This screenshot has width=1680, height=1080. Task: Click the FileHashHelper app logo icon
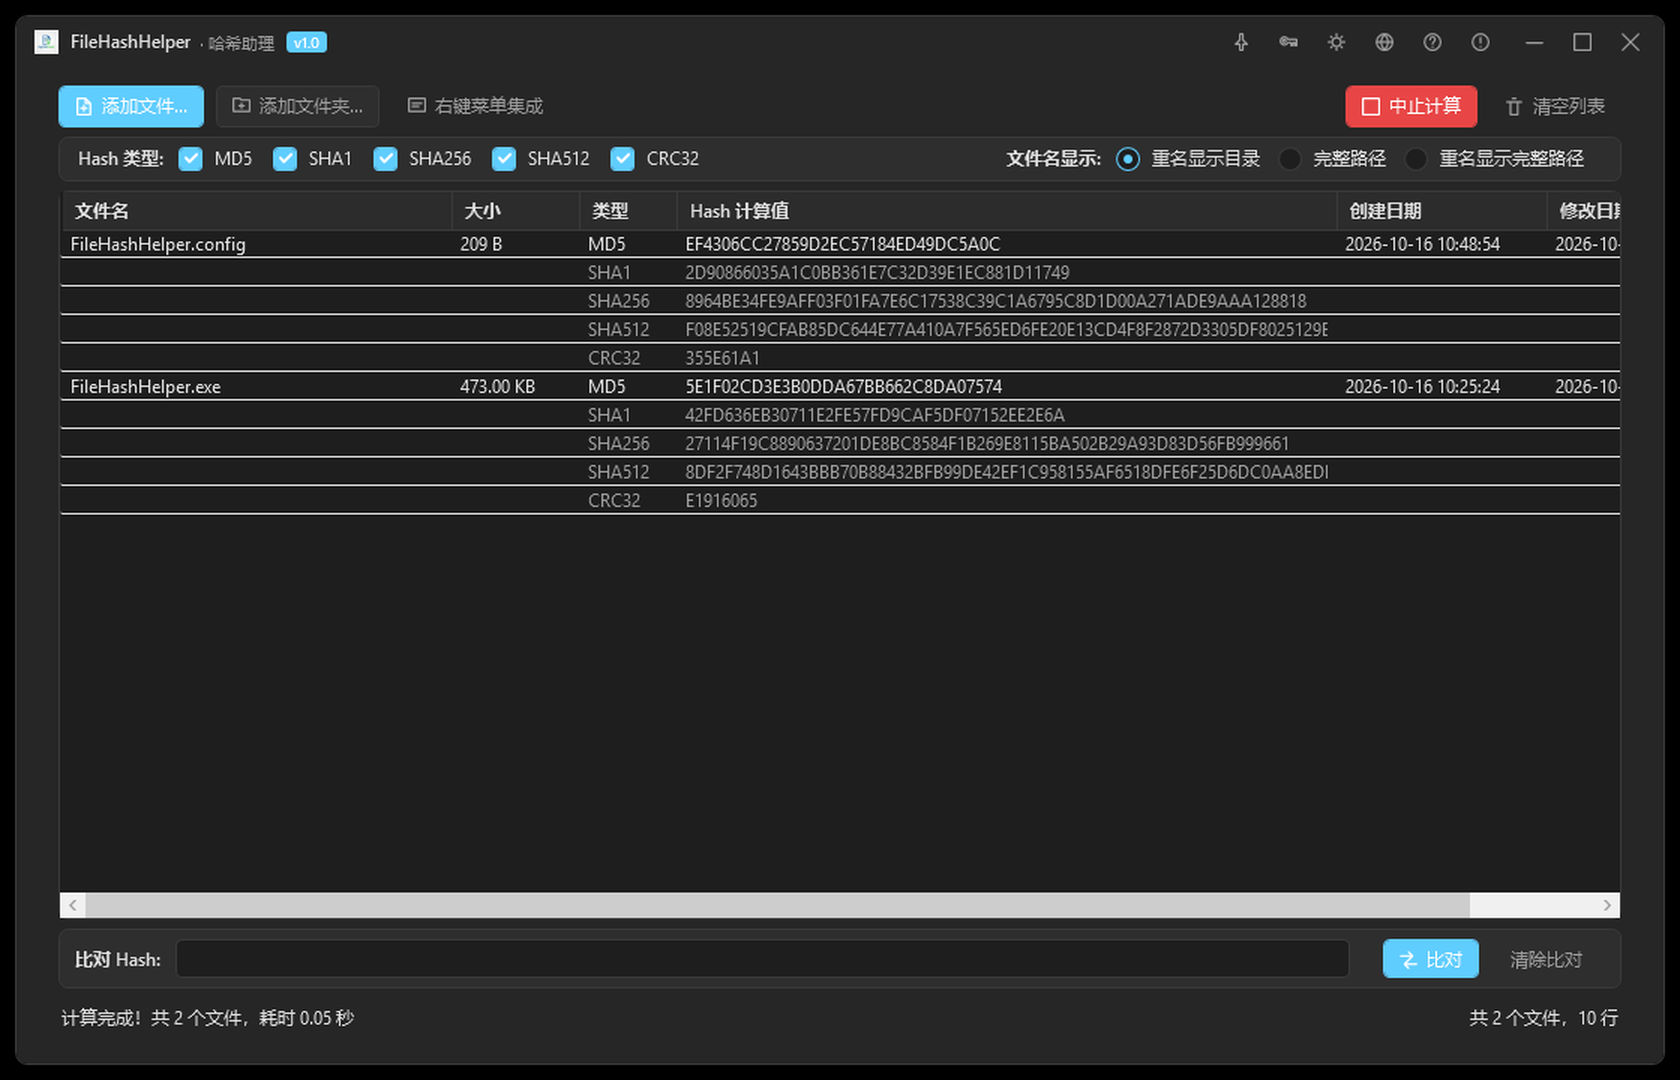(46, 42)
